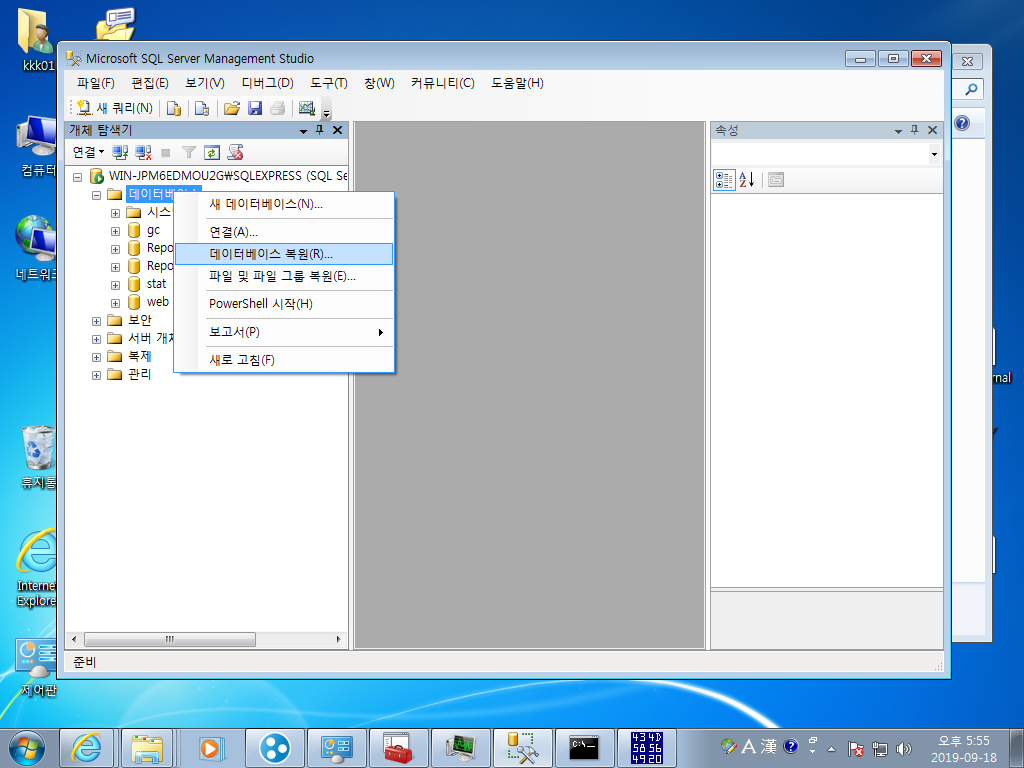Click the script icon with red X
The height and width of the screenshot is (768, 1024).
pyautogui.click(x=235, y=153)
